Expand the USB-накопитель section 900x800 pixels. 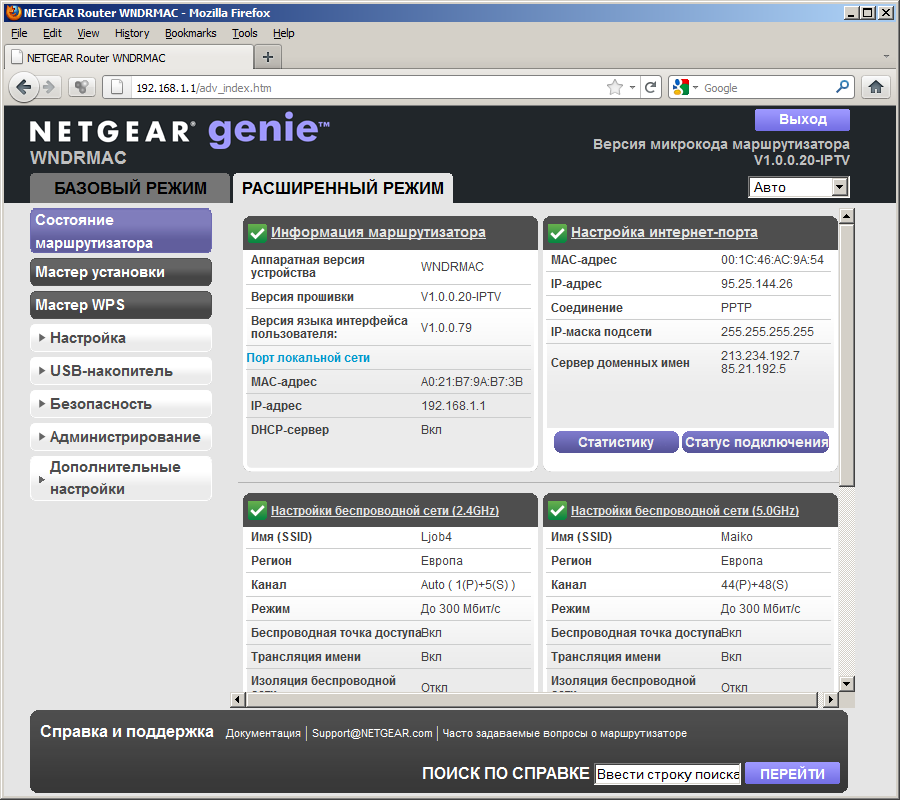121,371
